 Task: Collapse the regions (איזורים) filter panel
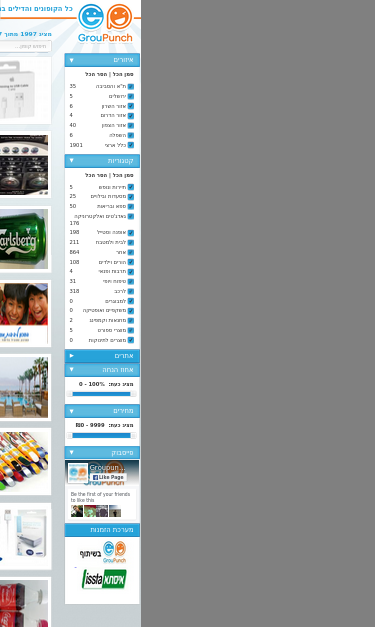click(102, 60)
